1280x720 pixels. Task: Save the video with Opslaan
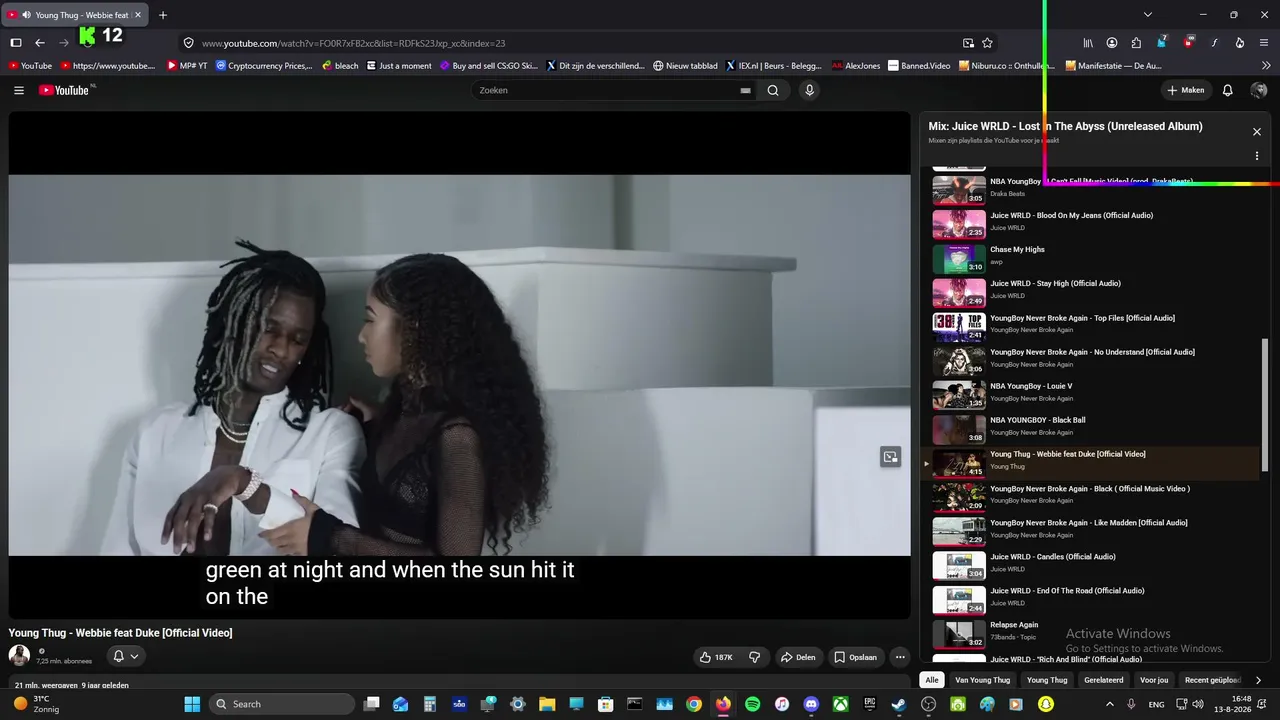pos(856,657)
